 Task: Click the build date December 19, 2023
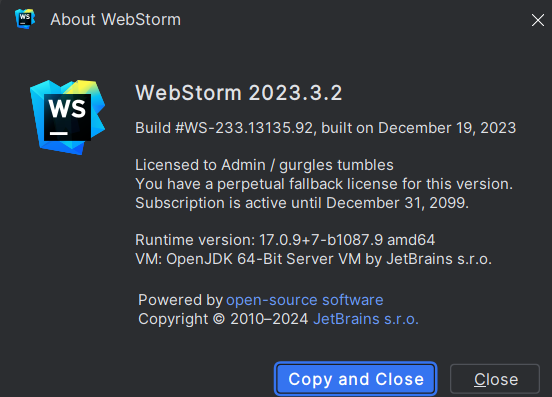(447, 128)
